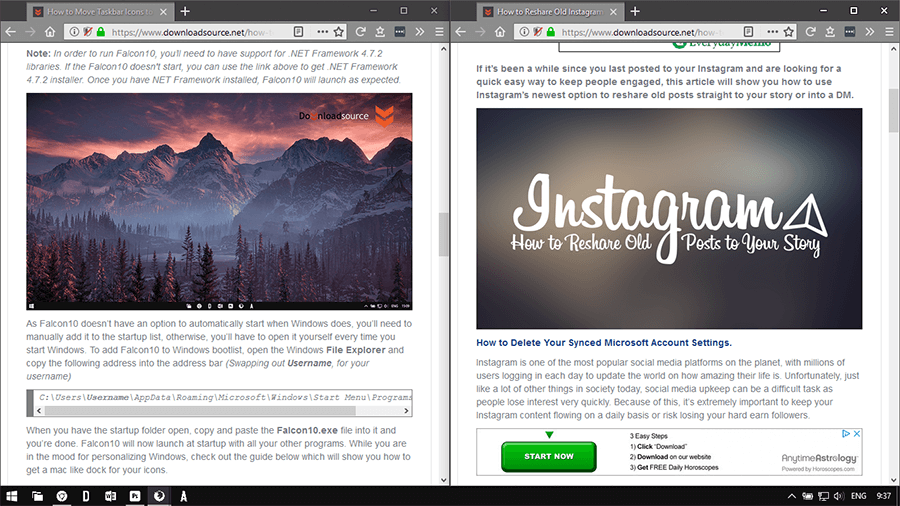Open bookmarks library icon in left window
The image size is (900, 506).
380,32
